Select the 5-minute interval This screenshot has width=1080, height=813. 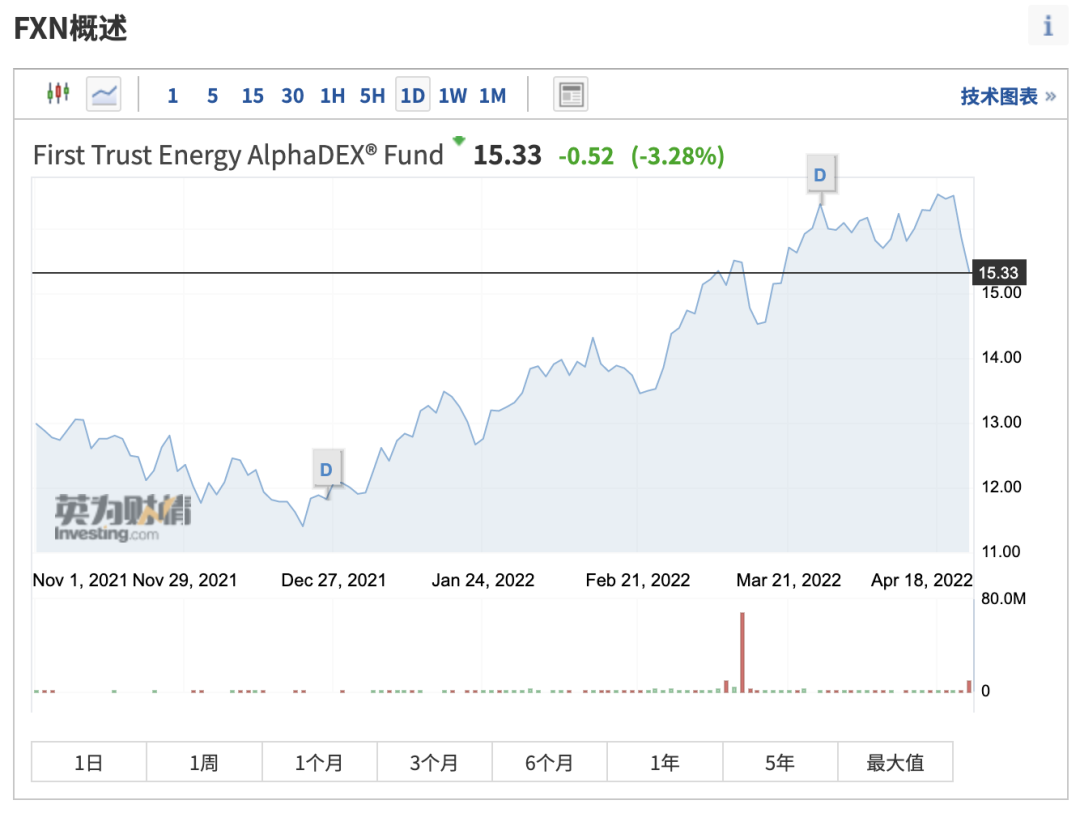tap(212, 96)
